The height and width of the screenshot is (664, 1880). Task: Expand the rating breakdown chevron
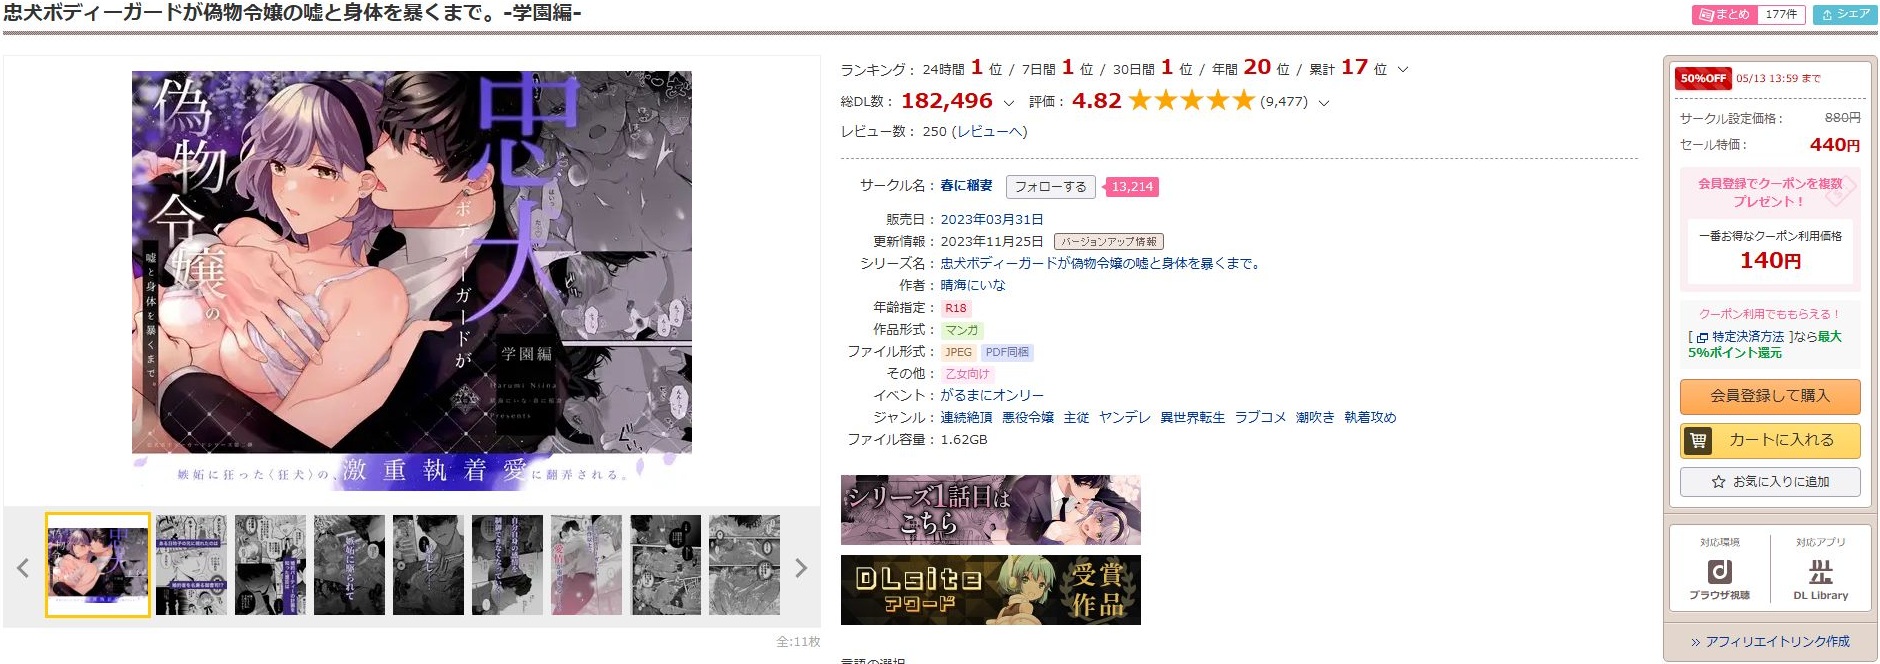(1324, 102)
